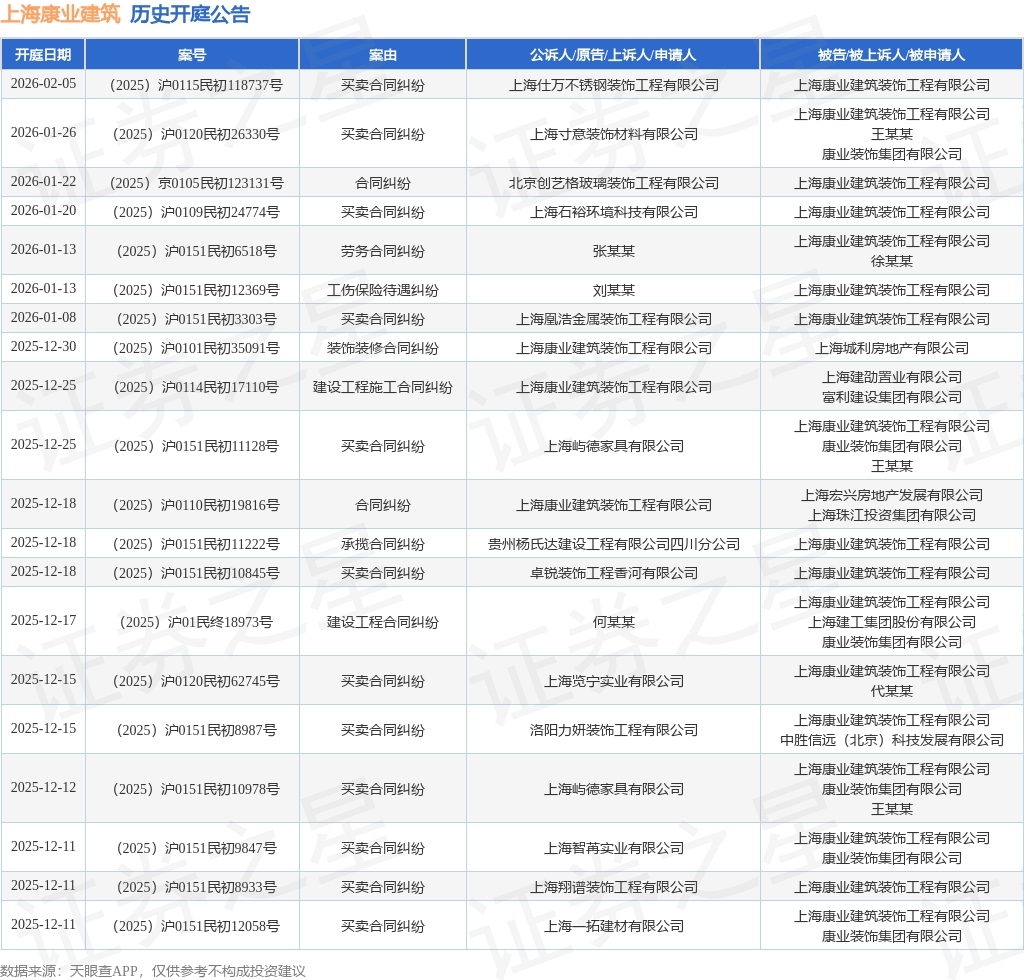Select the 被告/被上诉人/被申请人 column header

coord(891,55)
